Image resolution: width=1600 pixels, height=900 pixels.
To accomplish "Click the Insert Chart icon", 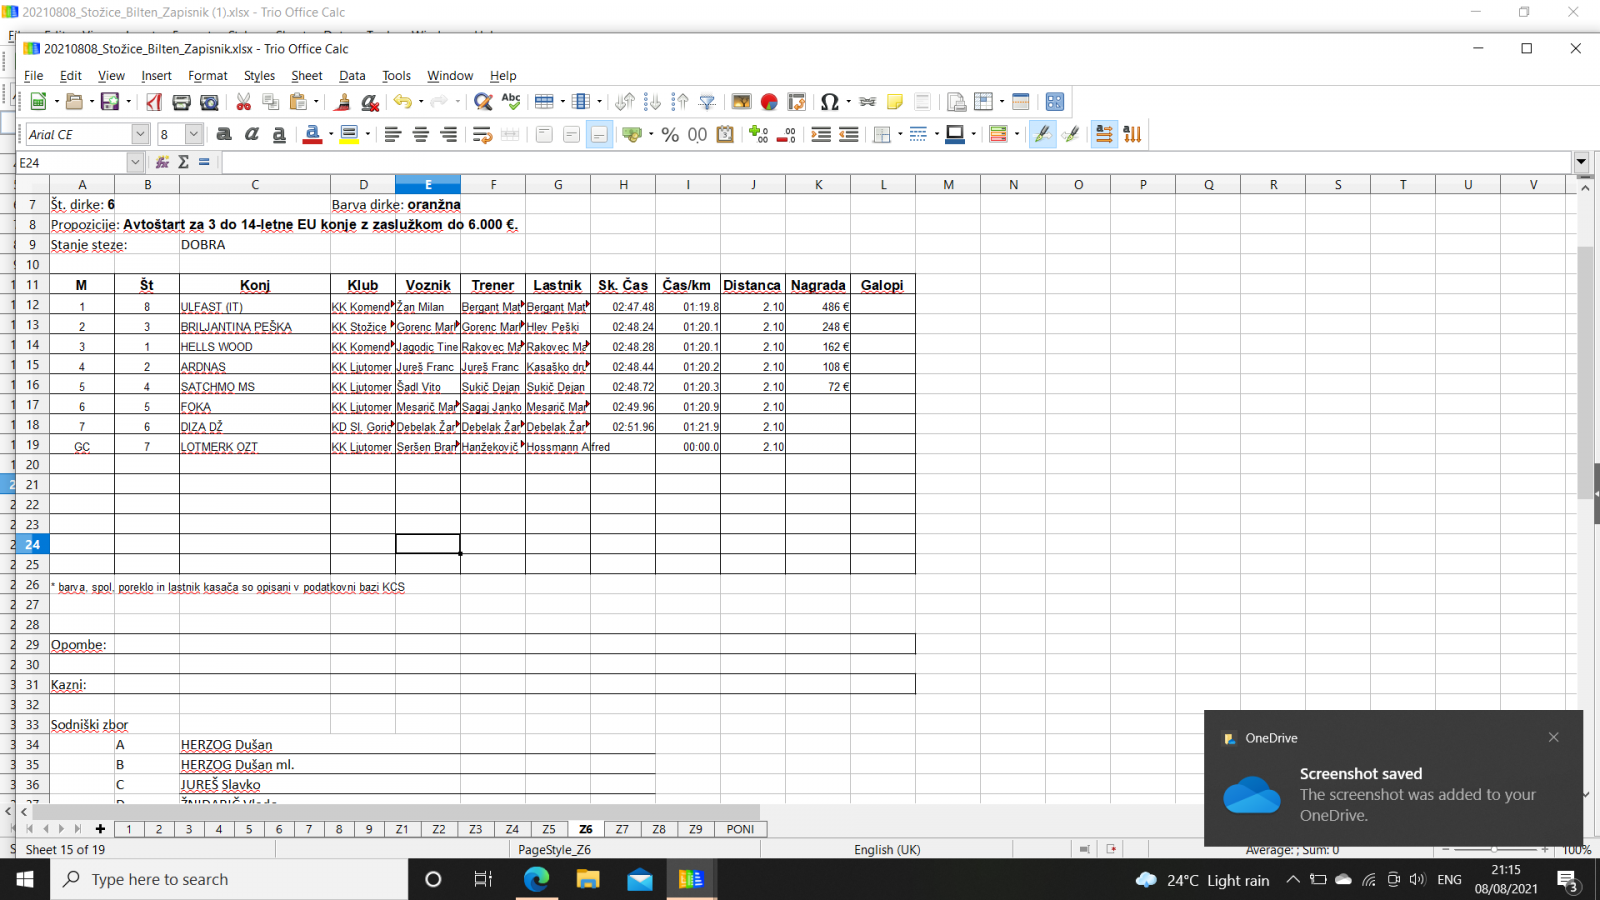I will point(769,102).
